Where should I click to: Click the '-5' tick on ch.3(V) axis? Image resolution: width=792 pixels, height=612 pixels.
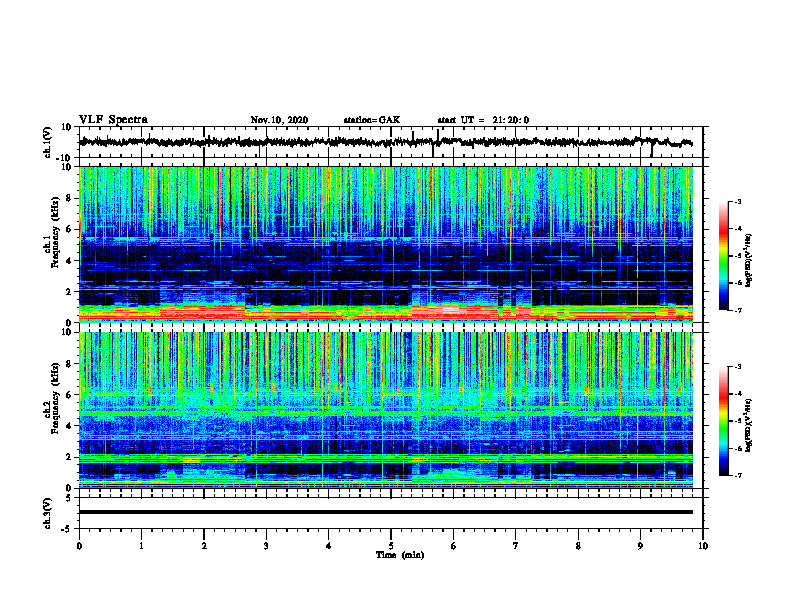[x=67, y=529]
